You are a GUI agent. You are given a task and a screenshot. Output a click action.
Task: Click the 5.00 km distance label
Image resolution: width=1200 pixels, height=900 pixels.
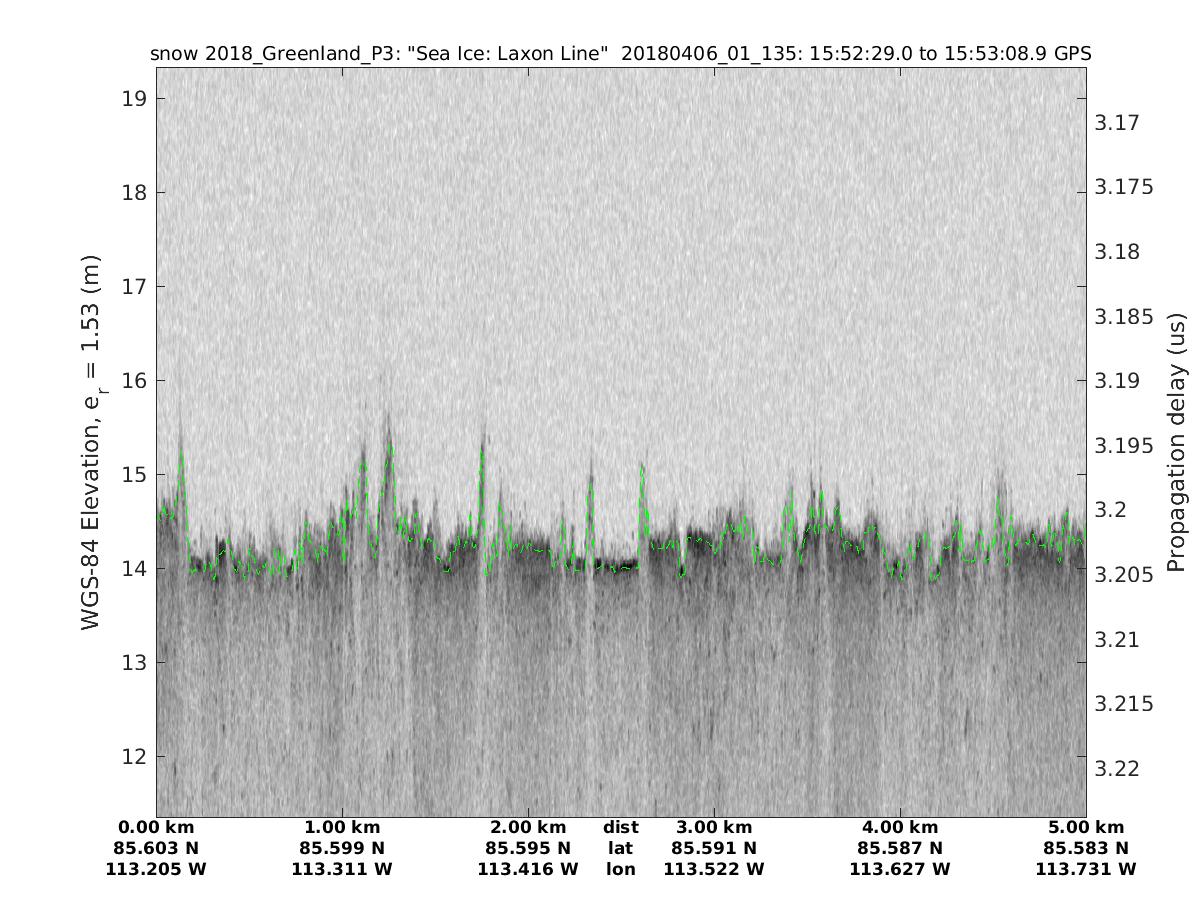click(x=1086, y=828)
